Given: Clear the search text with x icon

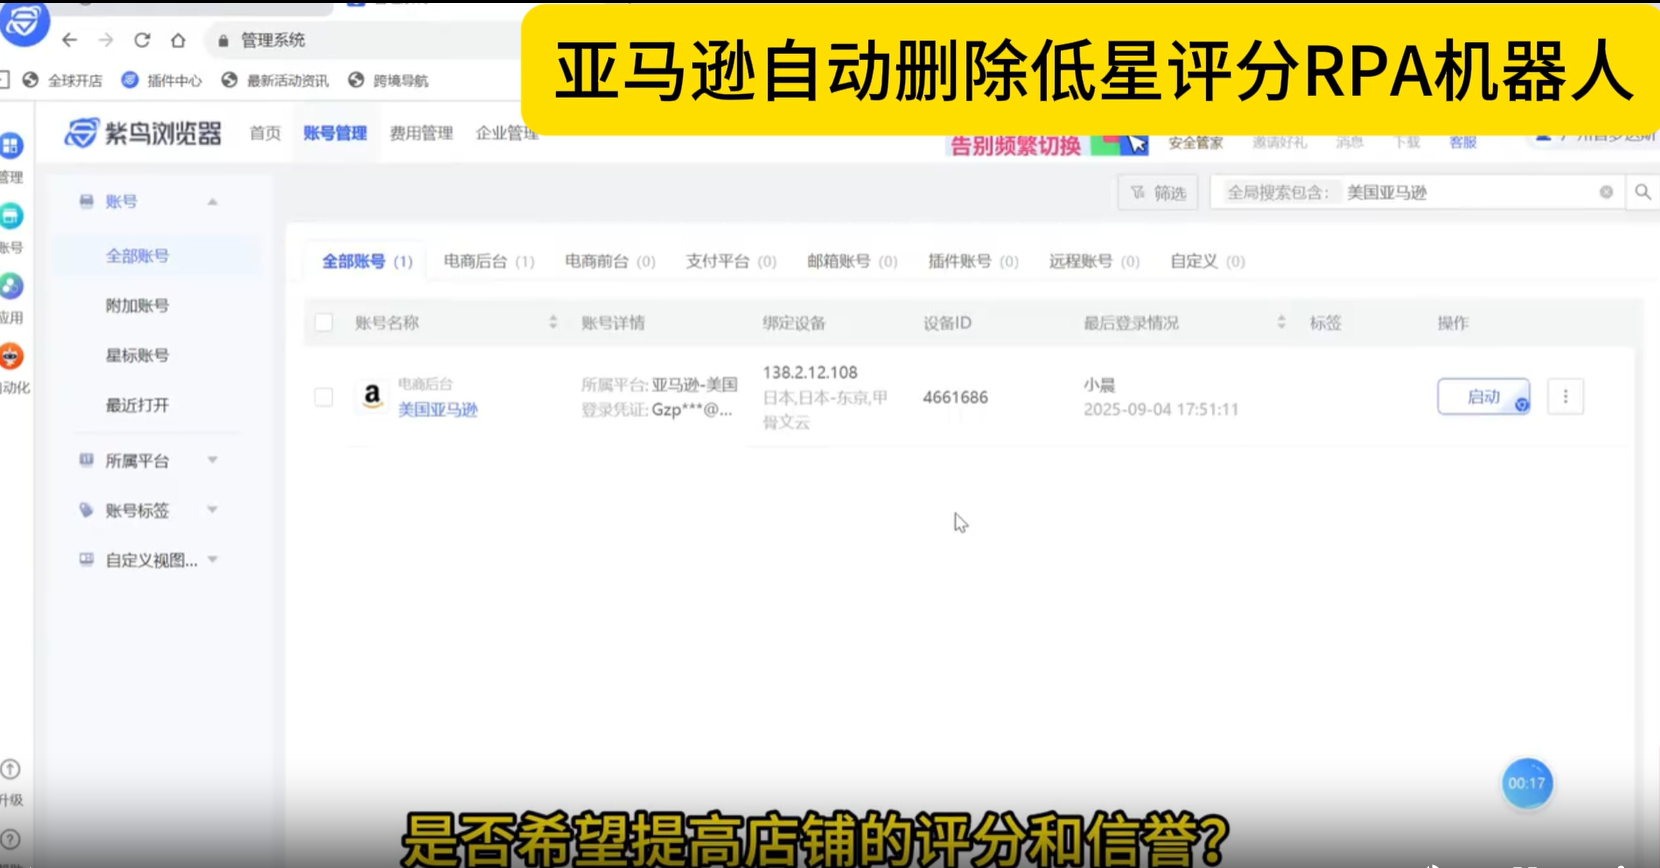Looking at the screenshot, I should [1606, 192].
